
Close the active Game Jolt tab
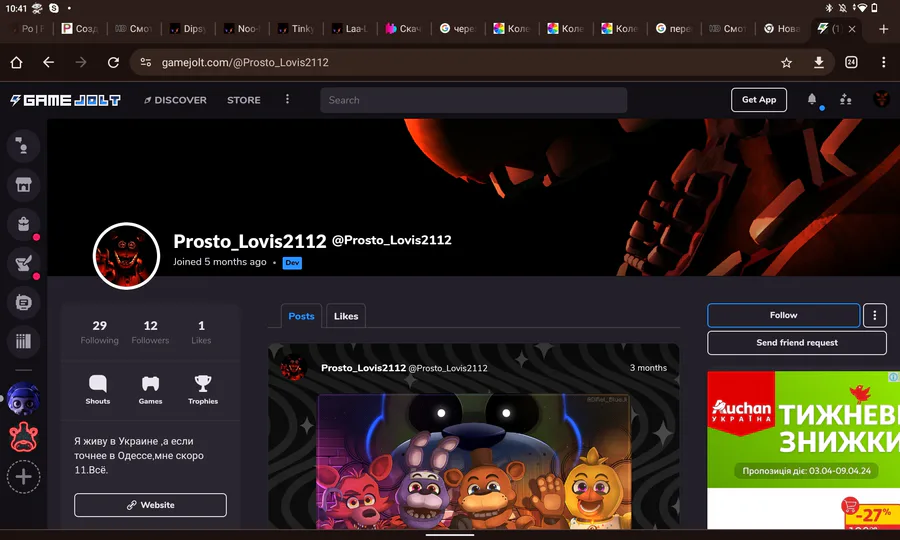pyautogui.click(x=852, y=29)
